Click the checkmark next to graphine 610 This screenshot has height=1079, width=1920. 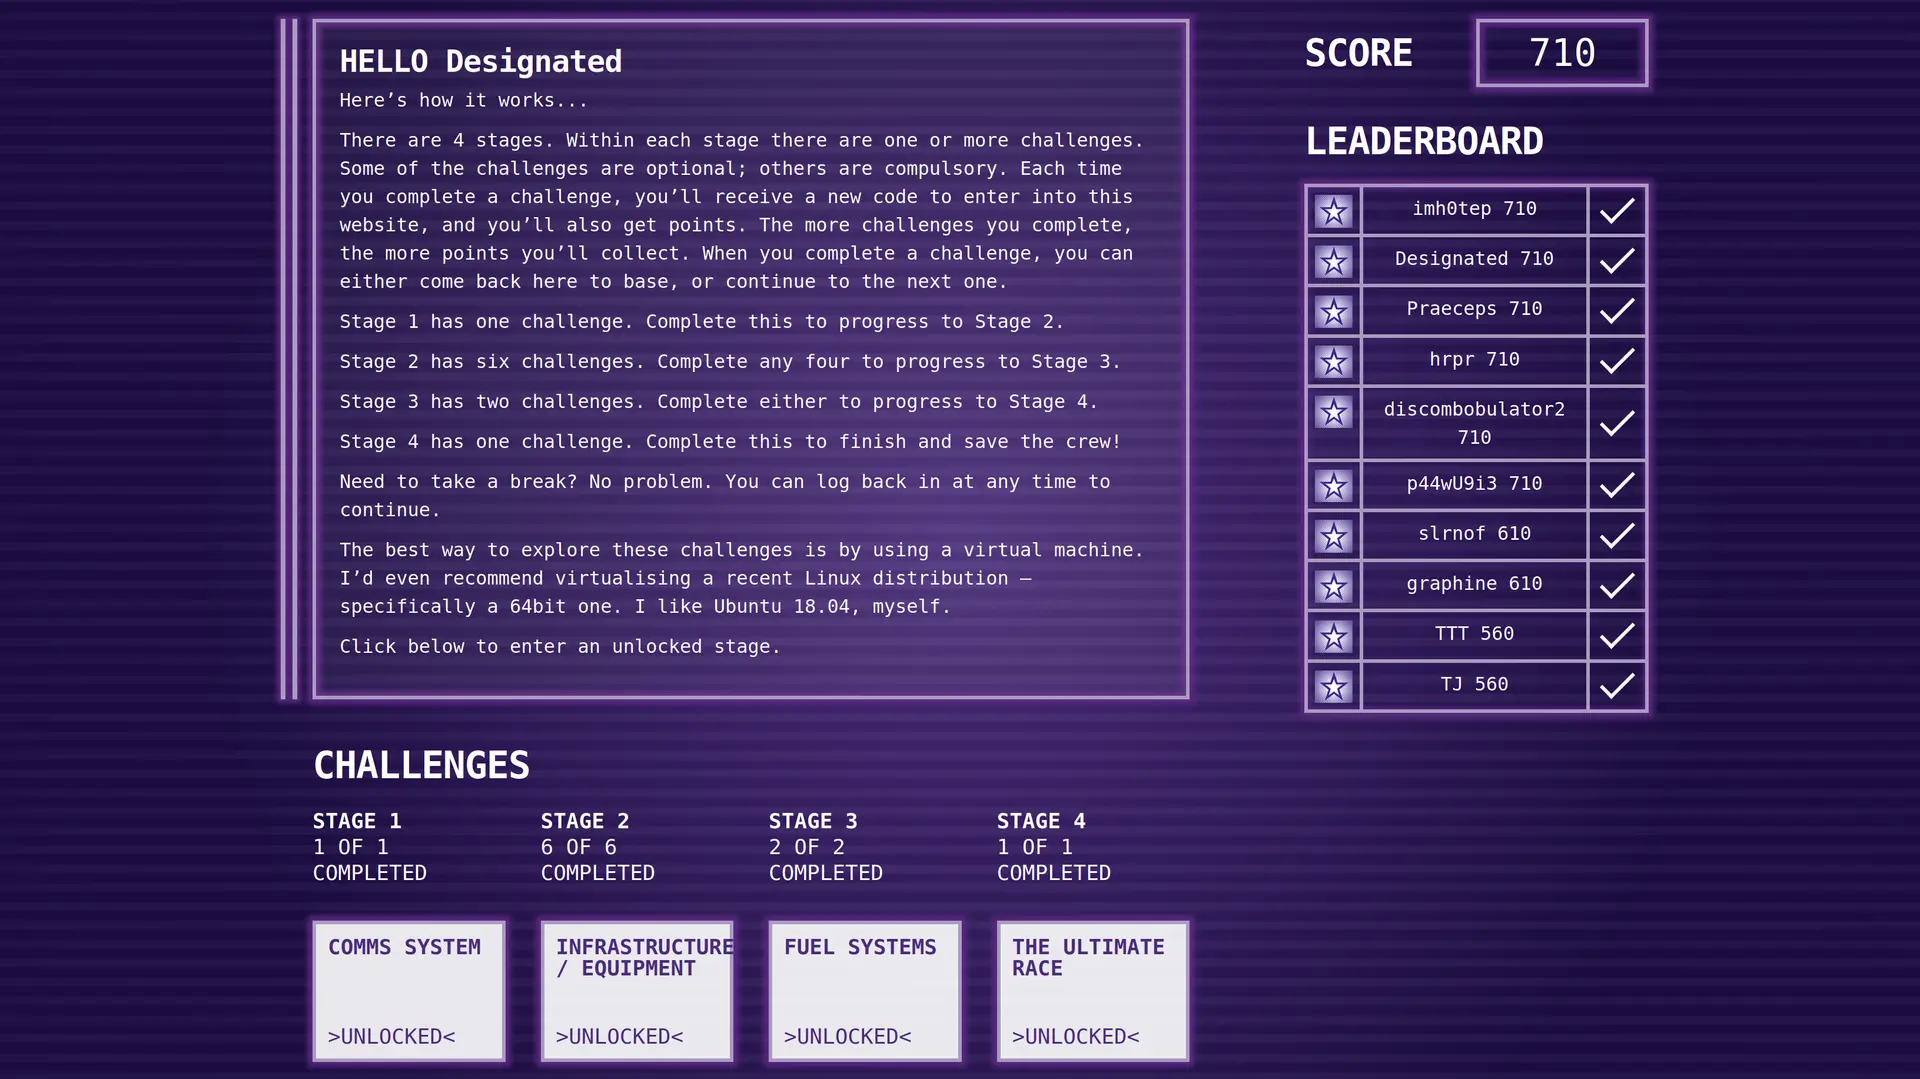tap(1617, 585)
